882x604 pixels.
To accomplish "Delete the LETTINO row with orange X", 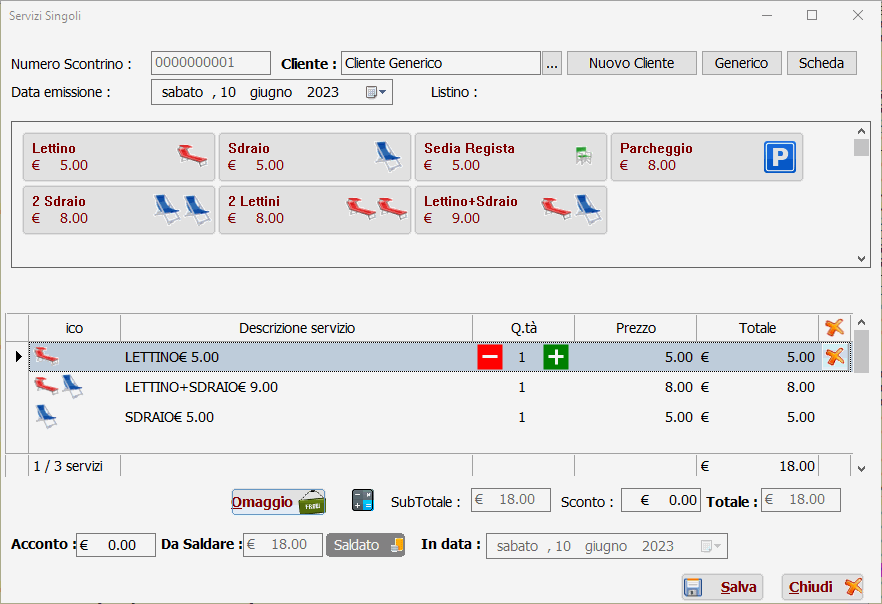I will 835,357.
